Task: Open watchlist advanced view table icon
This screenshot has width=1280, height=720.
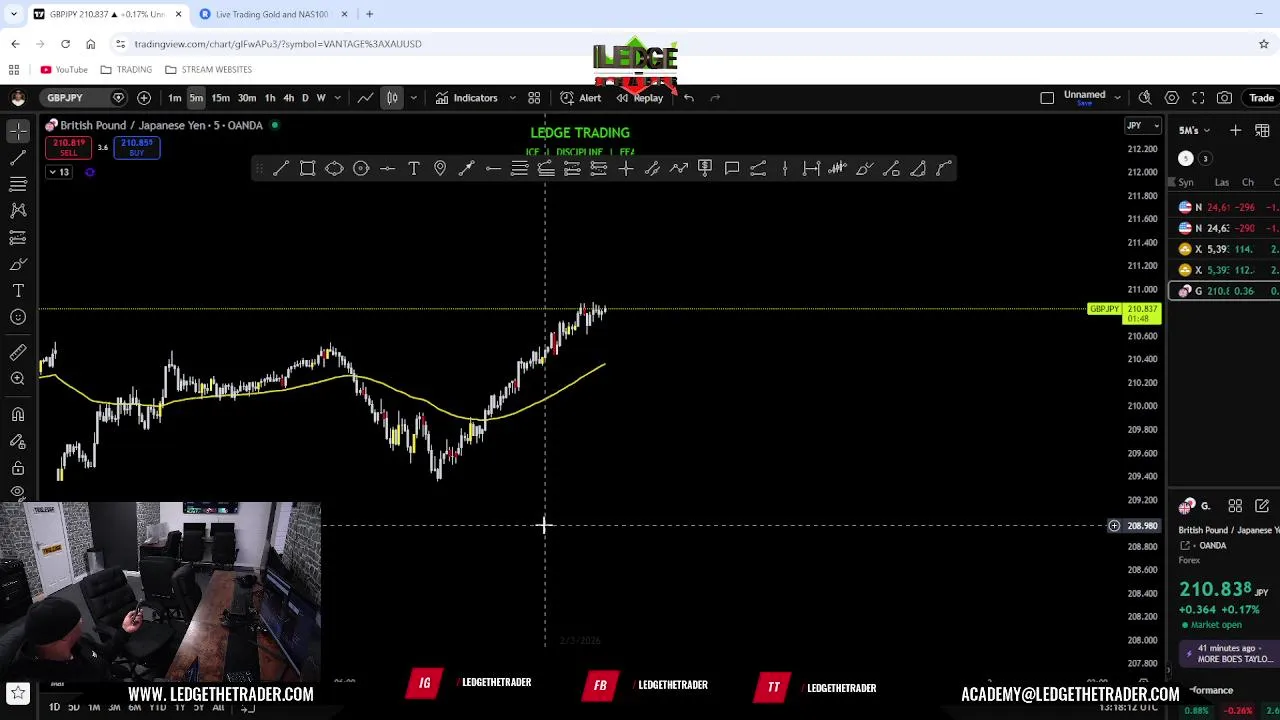Action: click(x=1262, y=130)
